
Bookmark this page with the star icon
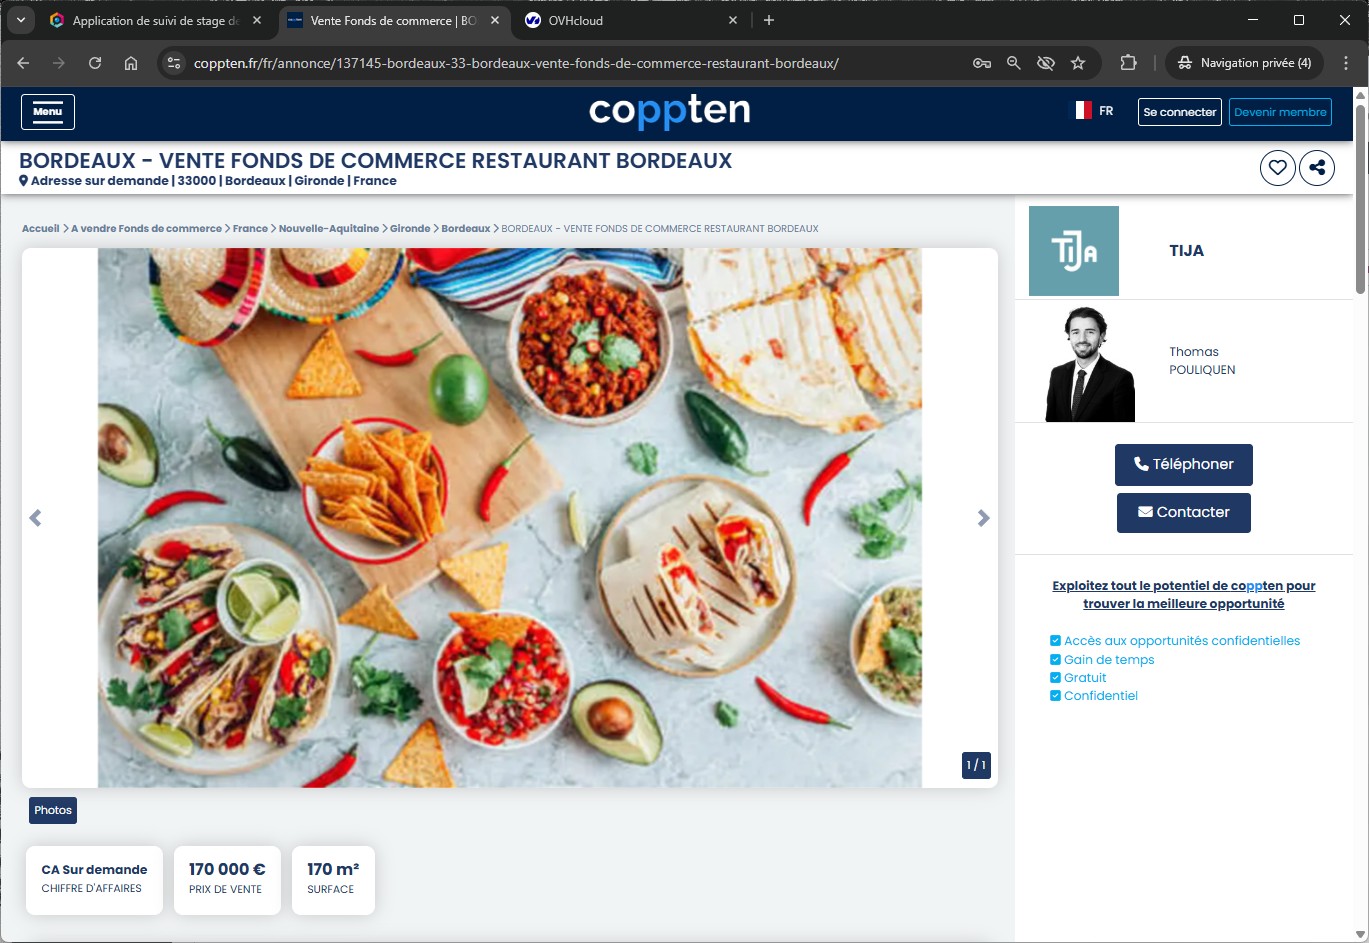[1078, 63]
